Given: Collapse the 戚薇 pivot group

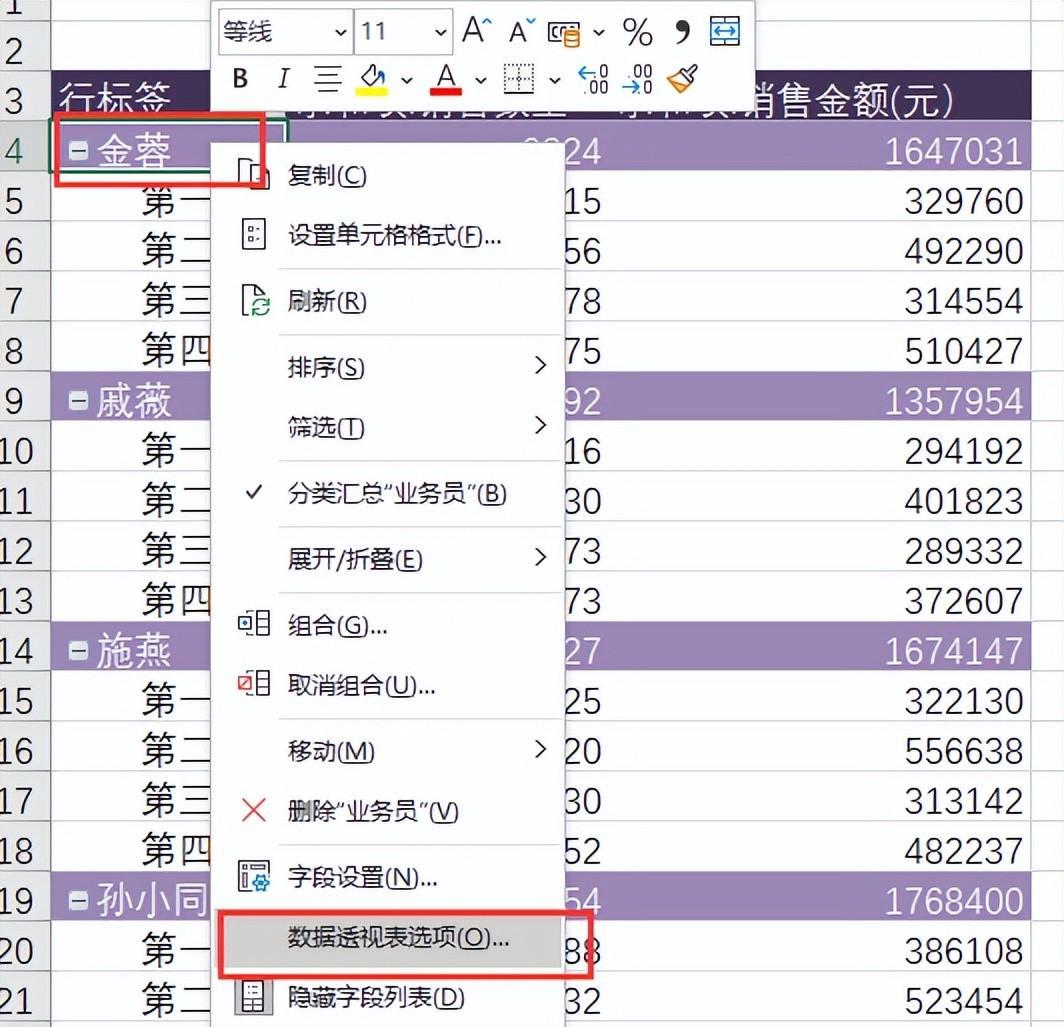Looking at the screenshot, I should coord(79,400).
